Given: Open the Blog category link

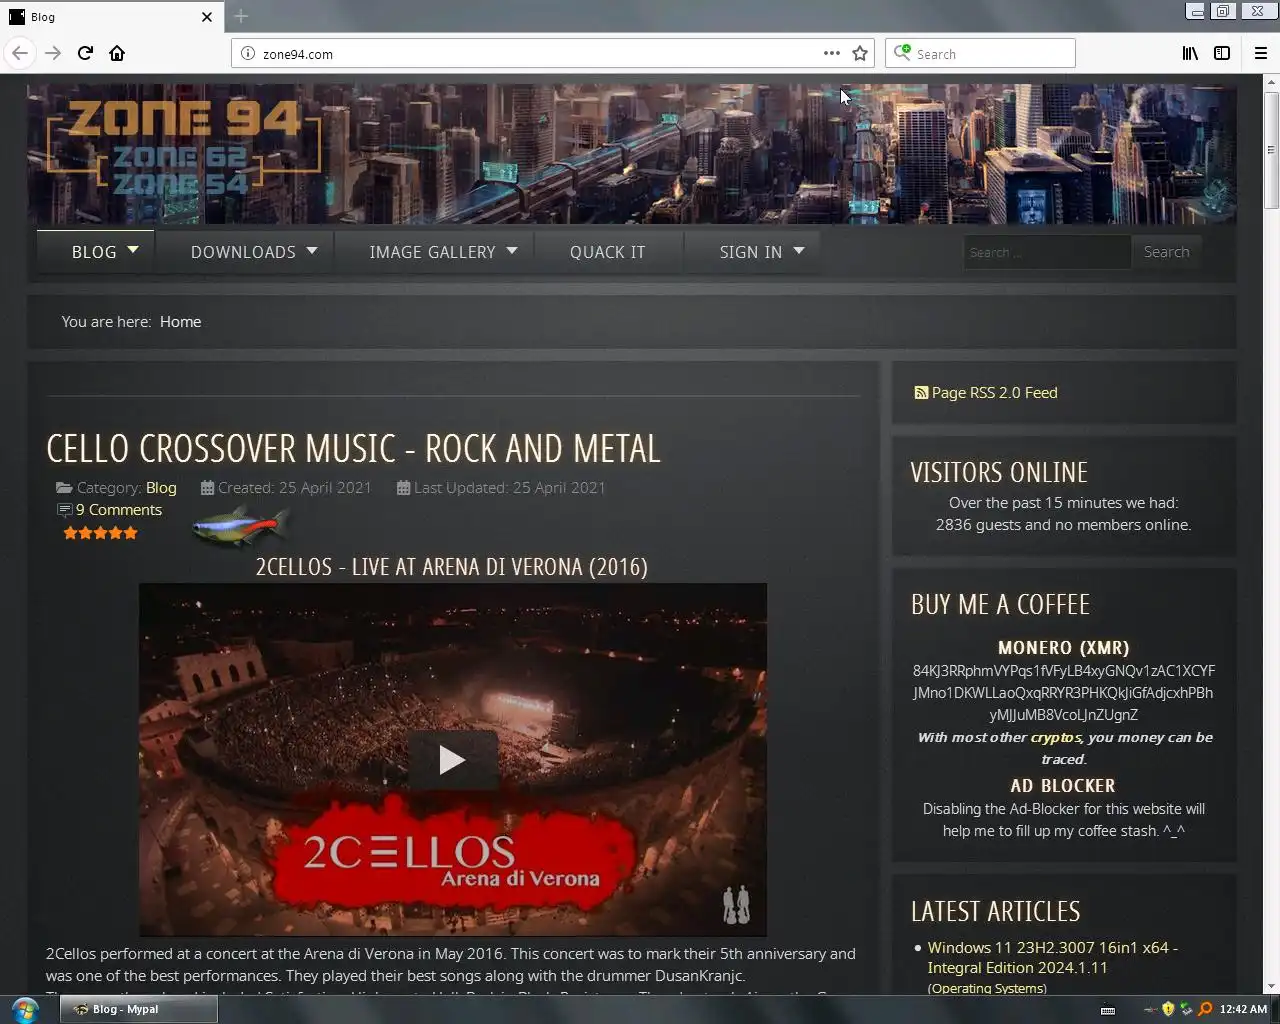Looking at the screenshot, I should click(x=161, y=488).
